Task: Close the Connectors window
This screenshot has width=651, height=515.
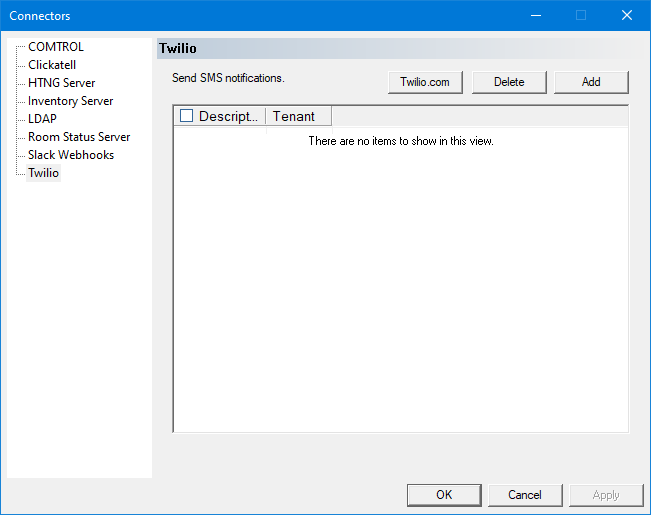Action: pyautogui.click(x=627, y=15)
